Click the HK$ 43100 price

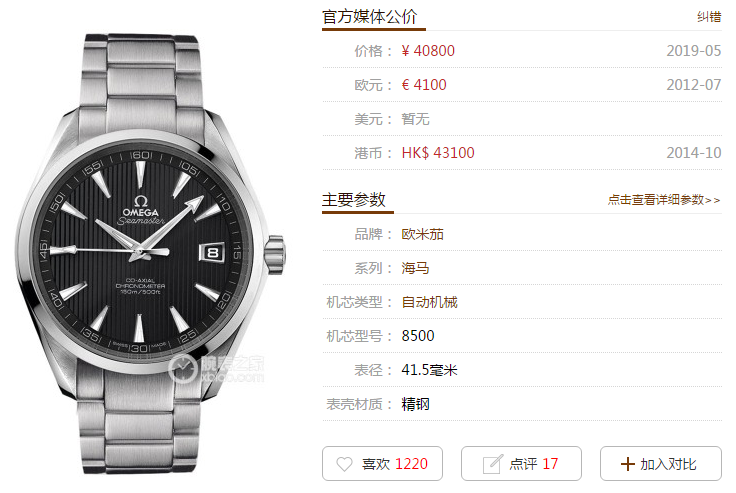[x=438, y=153]
